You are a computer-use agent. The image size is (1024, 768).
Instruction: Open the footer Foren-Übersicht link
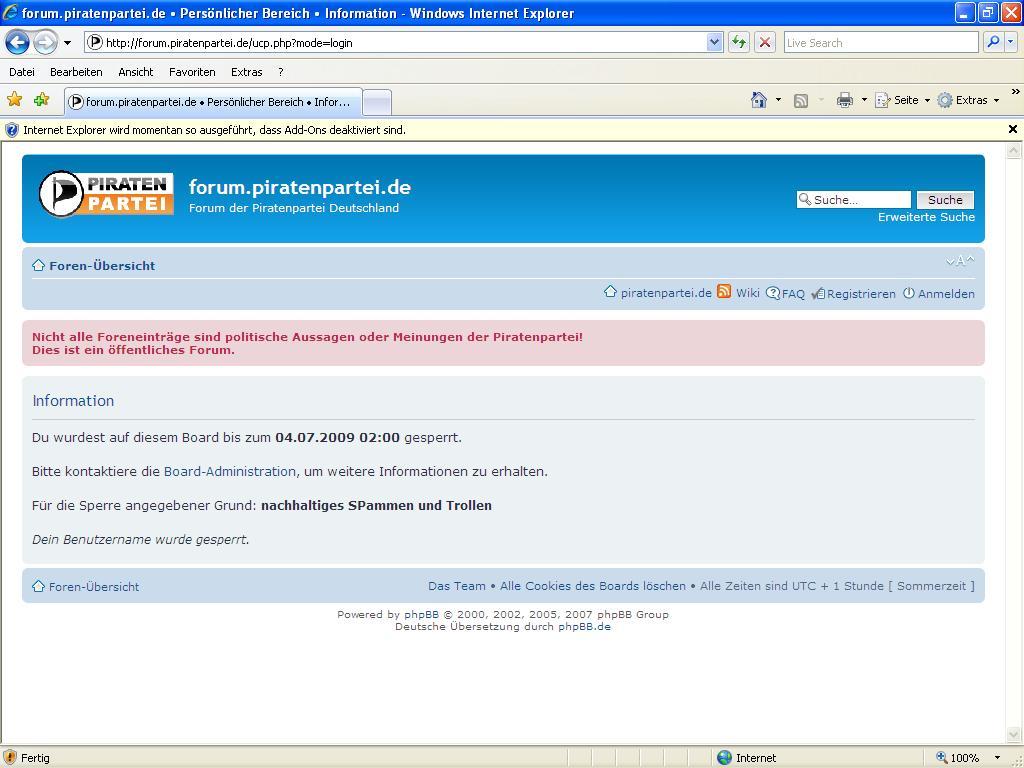pyautogui.click(x=94, y=586)
